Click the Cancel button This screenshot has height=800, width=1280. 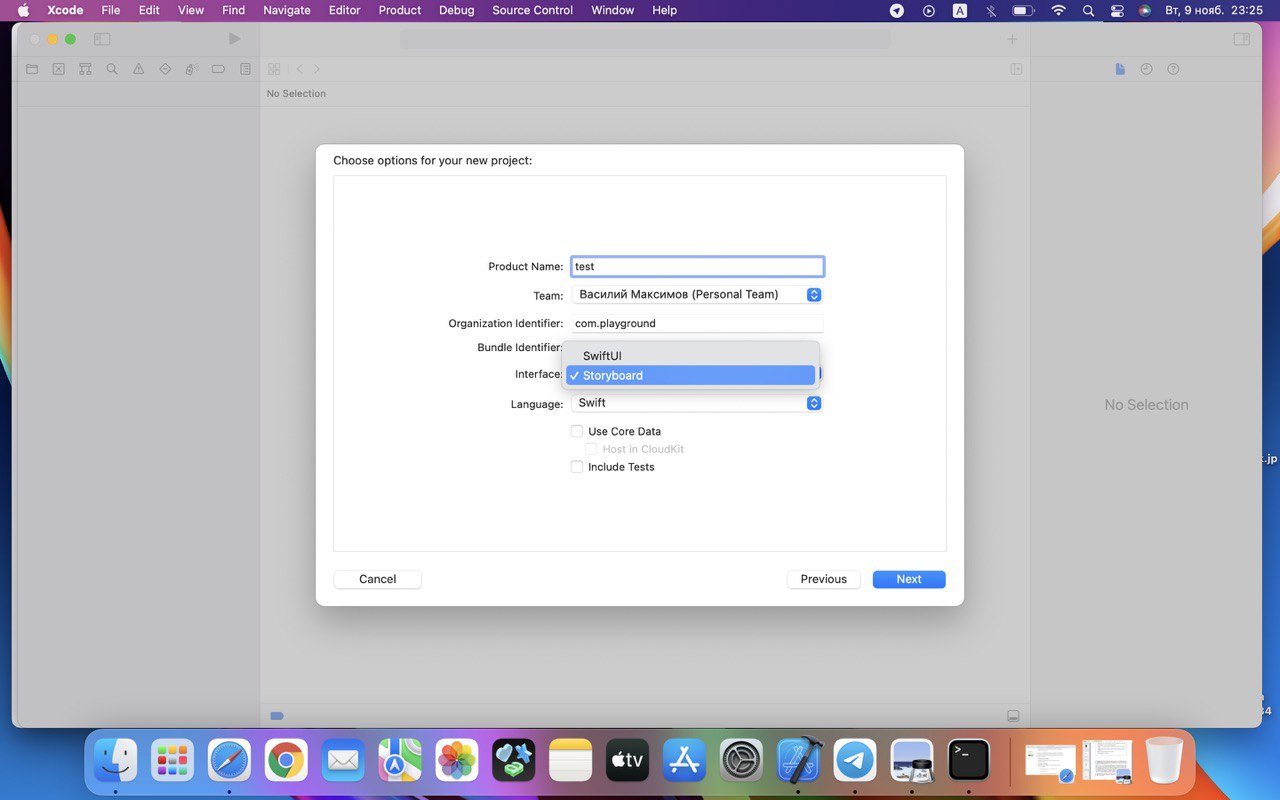[378, 579]
